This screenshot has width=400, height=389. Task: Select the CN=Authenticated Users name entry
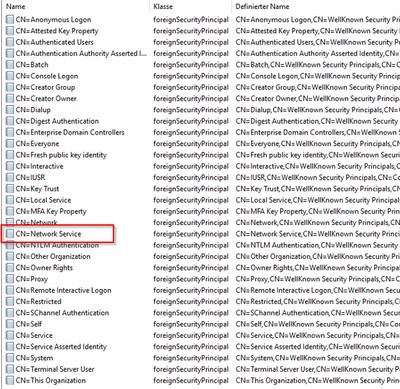click(55, 42)
